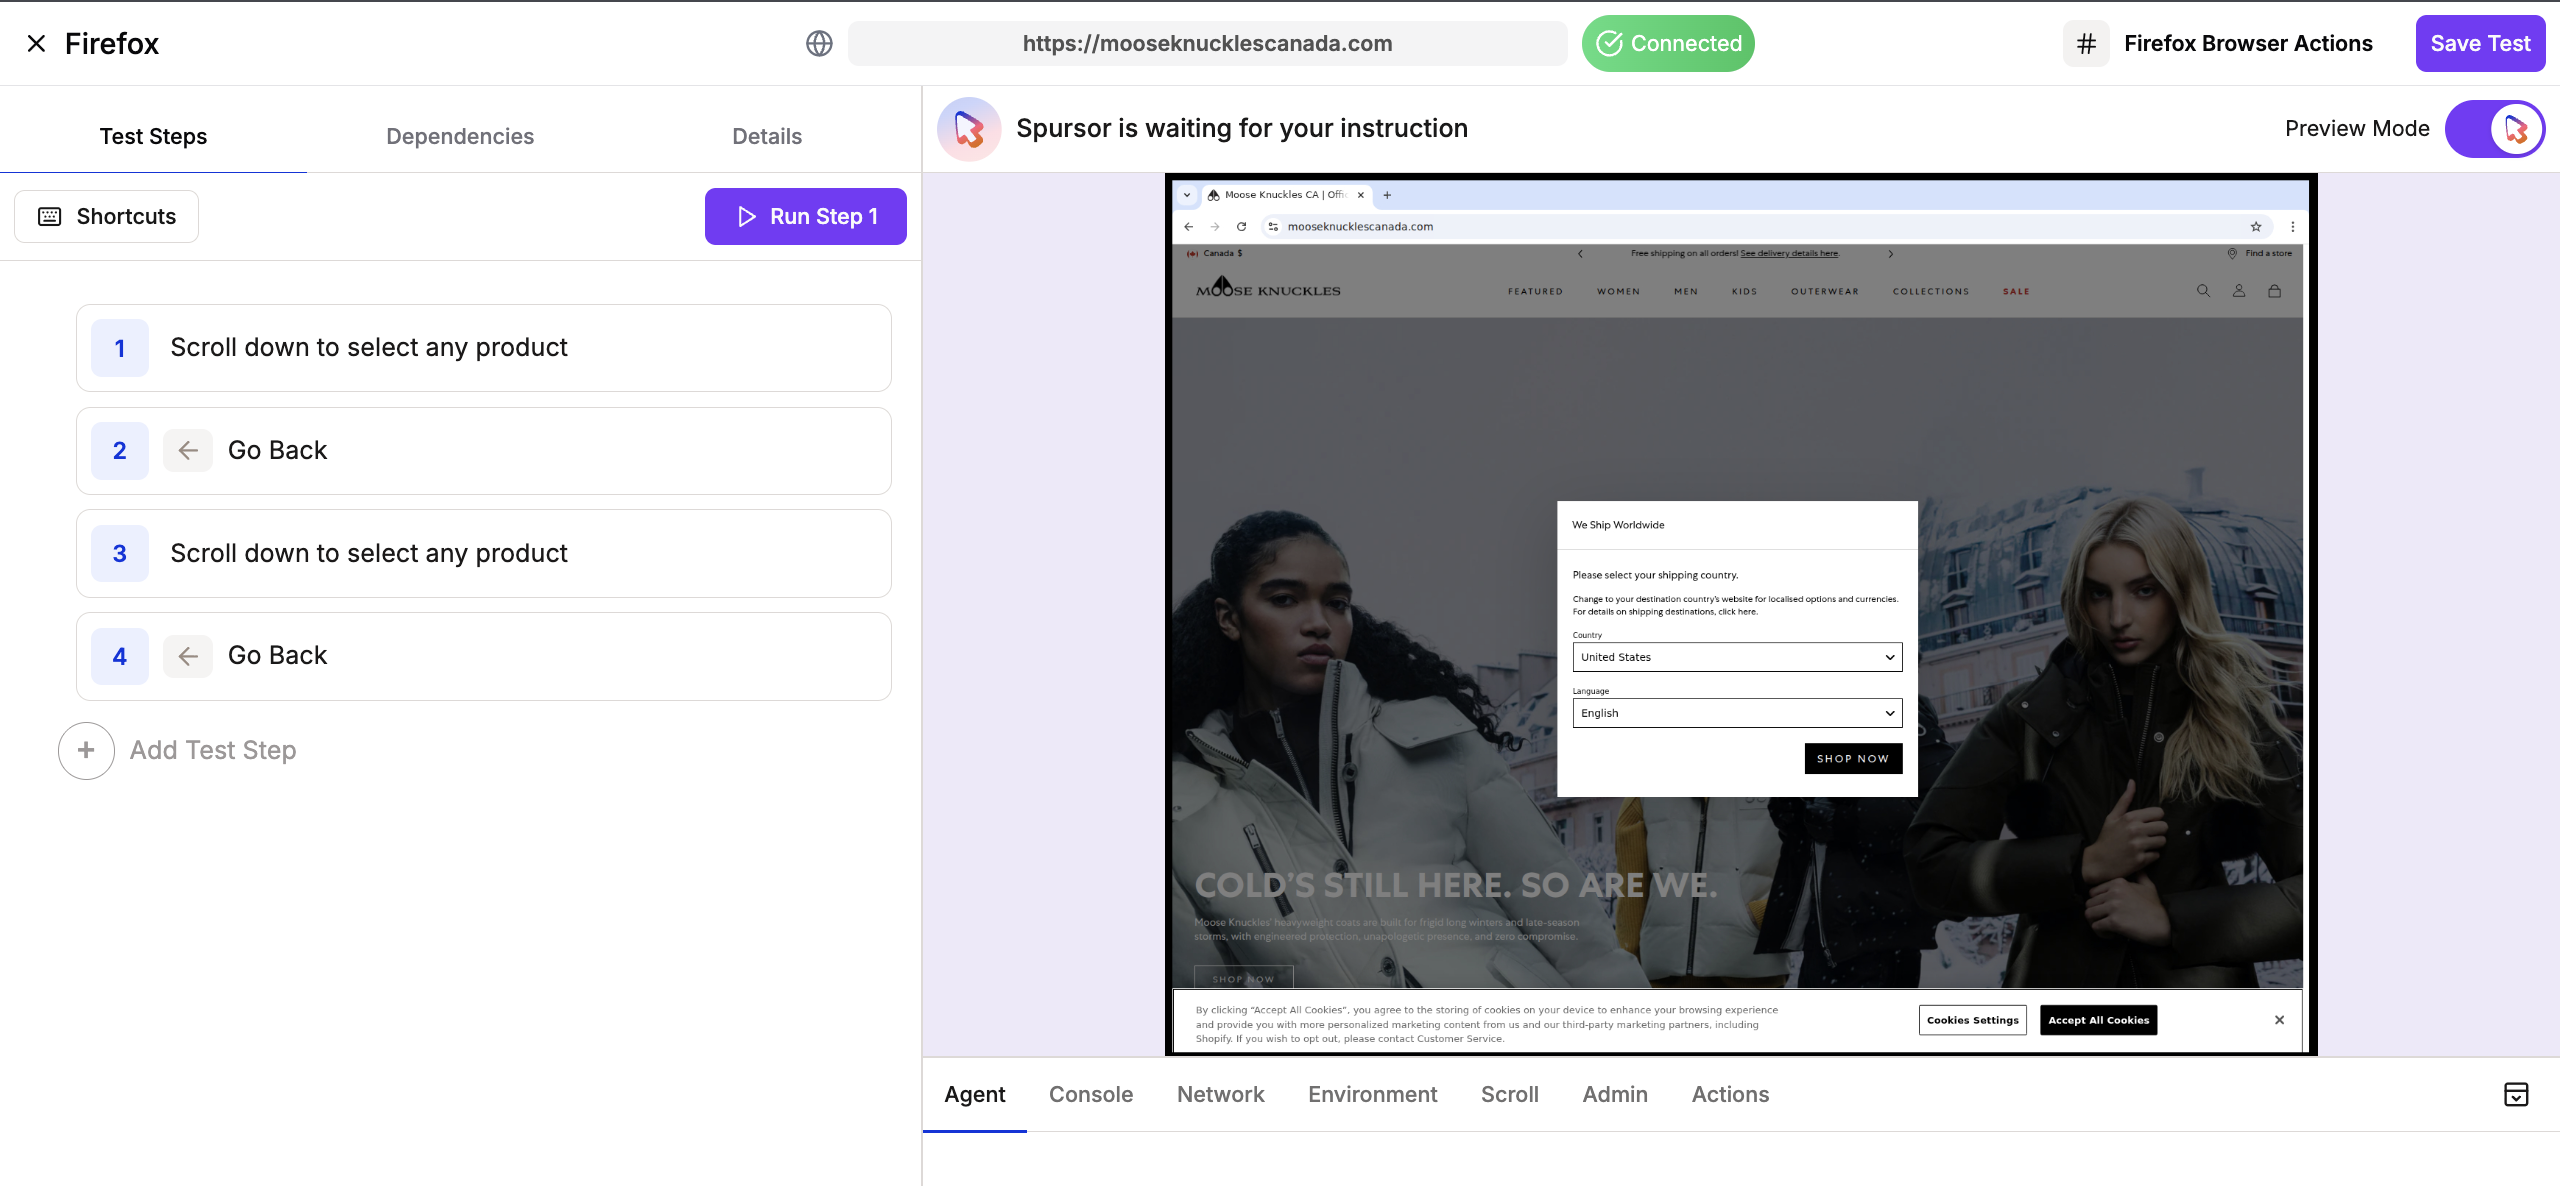Click the plus icon to add test step

(86, 750)
